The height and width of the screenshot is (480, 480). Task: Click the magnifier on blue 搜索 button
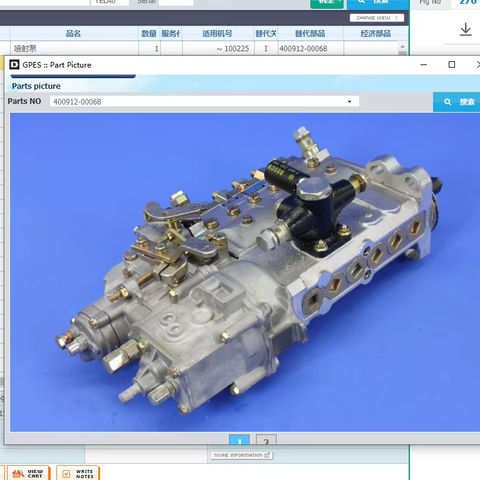448,102
